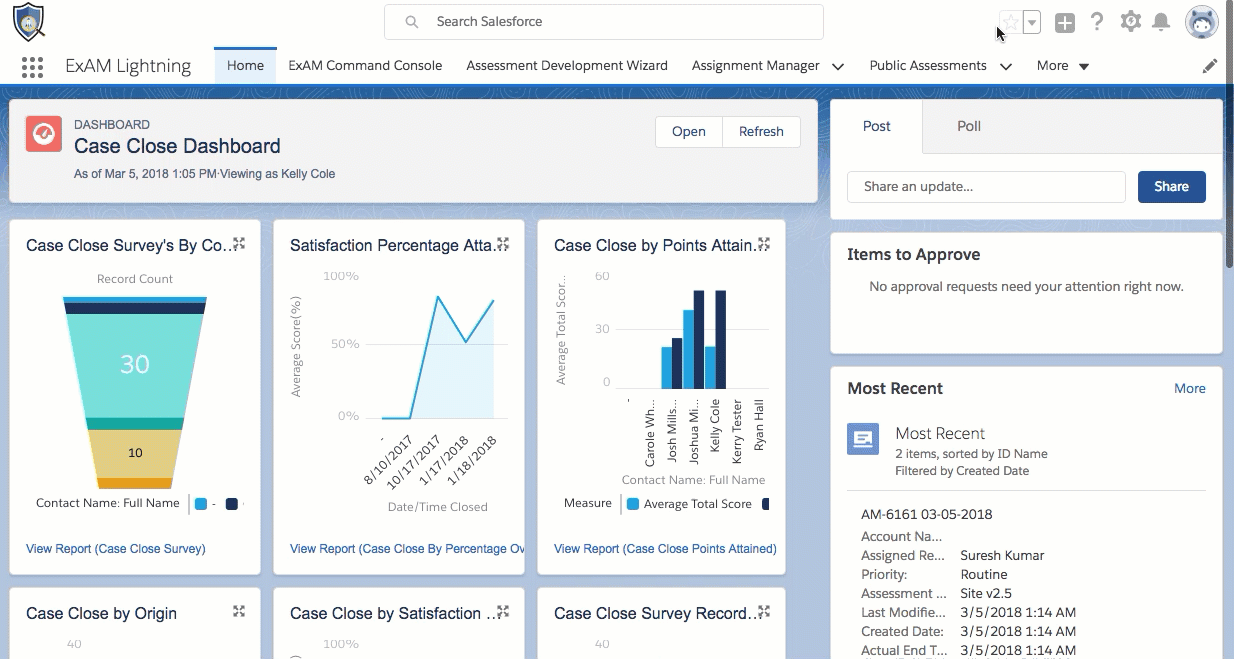The width and height of the screenshot is (1234, 659).
Task: Open the global actions plus icon
Action: click(1065, 22)
